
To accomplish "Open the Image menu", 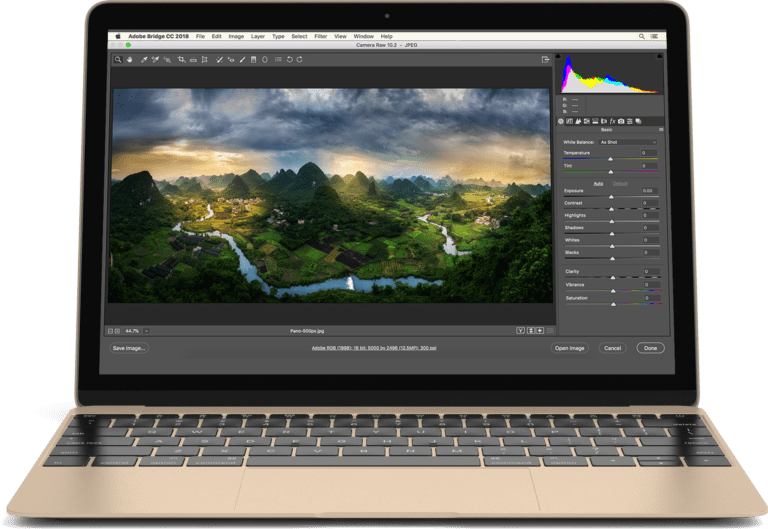I will pyautogui.click(x=236, y=36).
